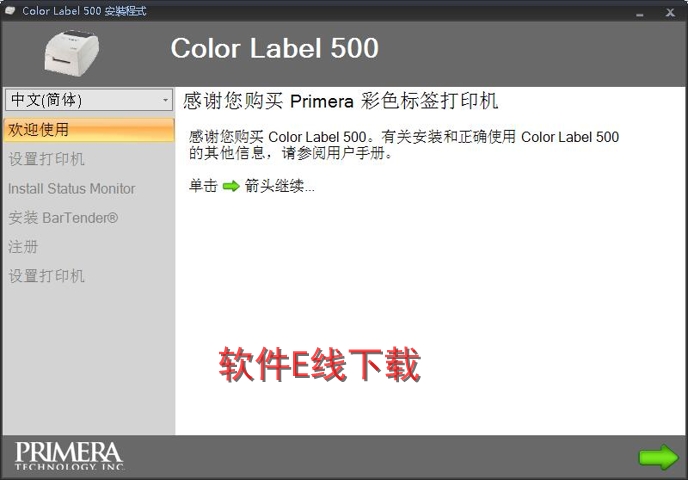Screen dimensions: 688x480
Task: Click the Color Label 500 header title
Action: (274, 48)
